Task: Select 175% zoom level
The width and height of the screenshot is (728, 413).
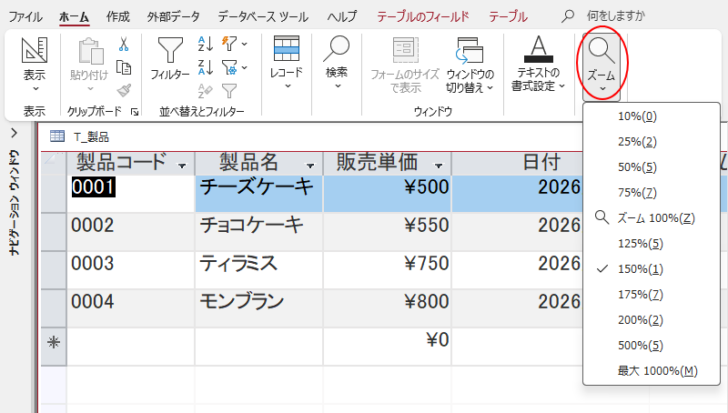Action: [x=651, y=295]
